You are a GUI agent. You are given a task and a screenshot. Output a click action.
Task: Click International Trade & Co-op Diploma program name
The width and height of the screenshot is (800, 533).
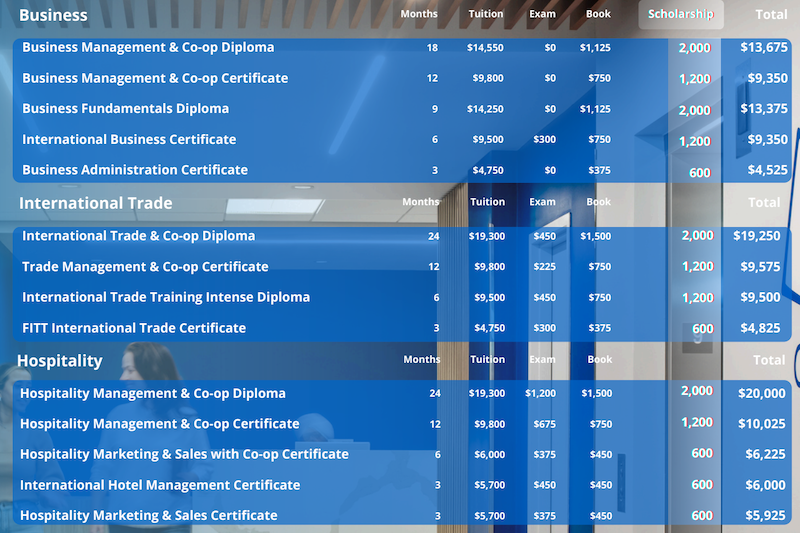point(138,236)
